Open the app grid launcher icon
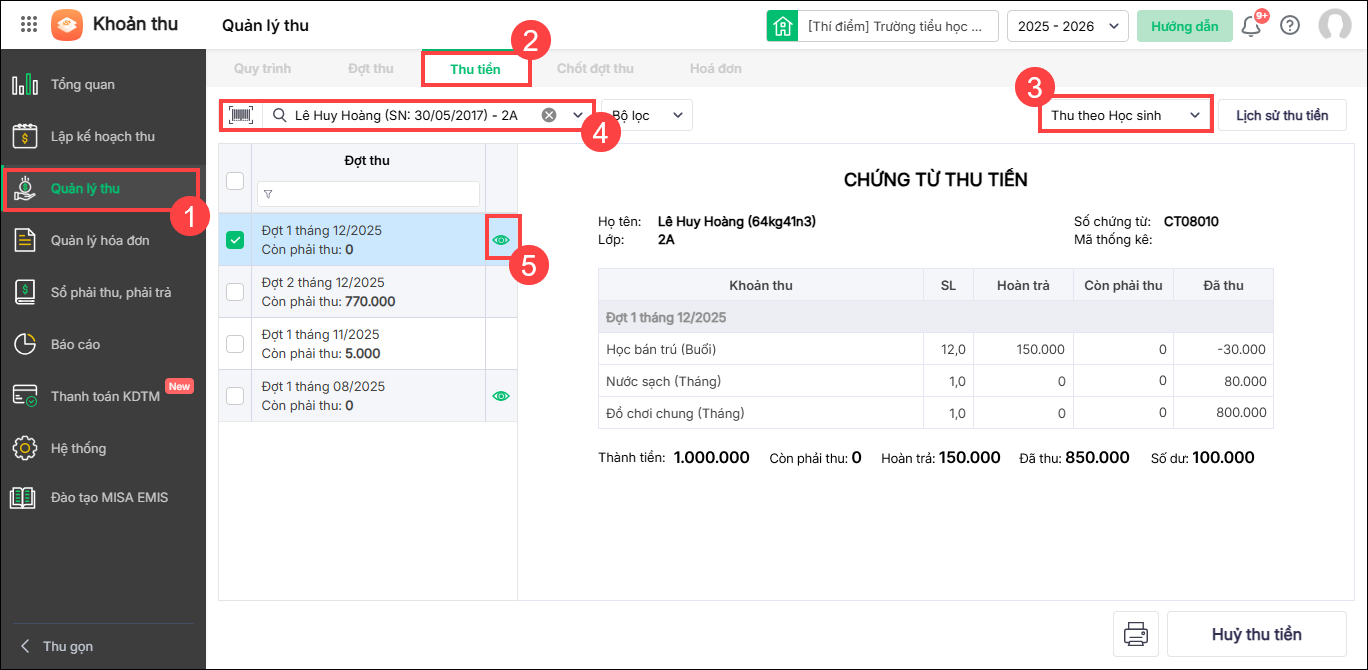1368x670 pixels. pyautogui.click(x=29, y=25)
